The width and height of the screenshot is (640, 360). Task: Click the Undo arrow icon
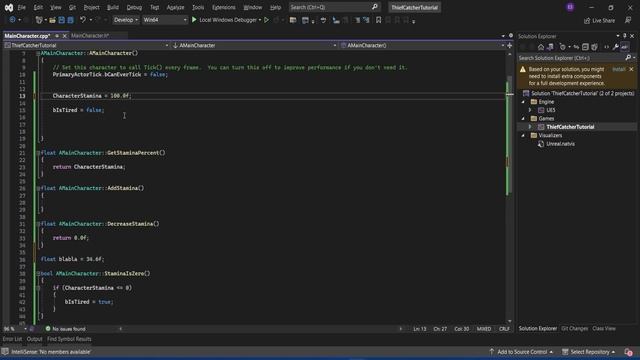pos(83,20)
